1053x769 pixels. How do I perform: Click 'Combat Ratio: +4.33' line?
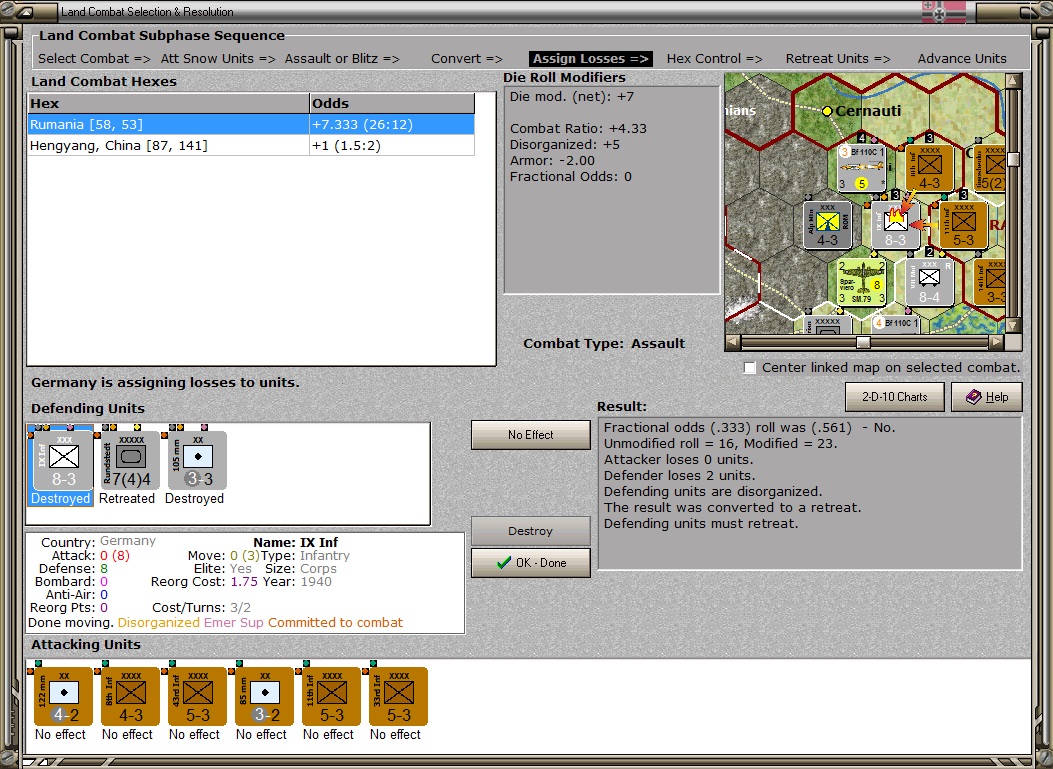pyautogui.click(x=578, y=128)
